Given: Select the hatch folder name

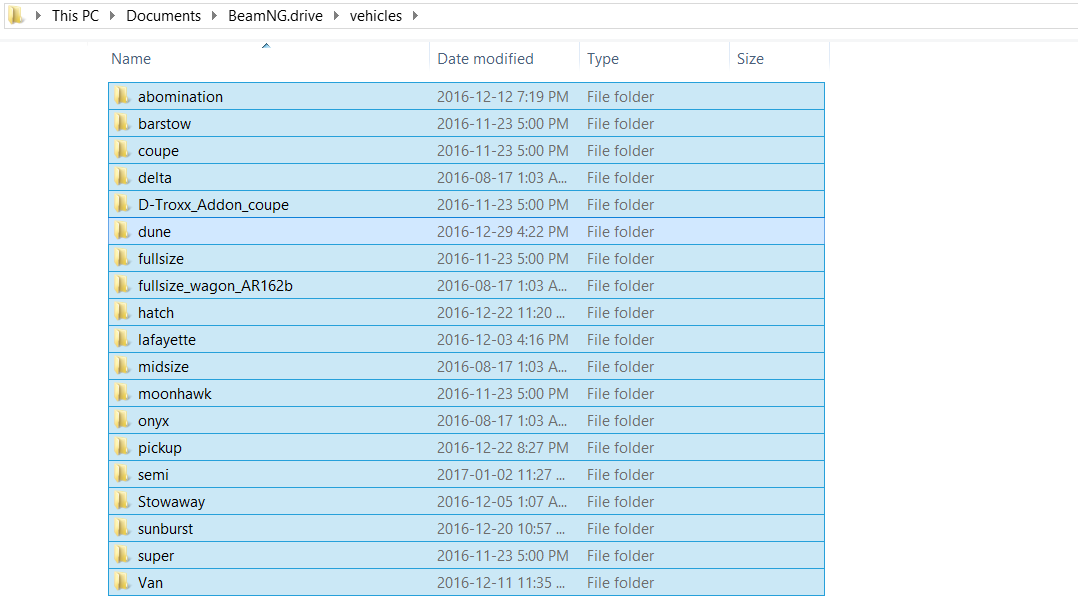Looking at the screenshot, I should [x=156, y=313].
